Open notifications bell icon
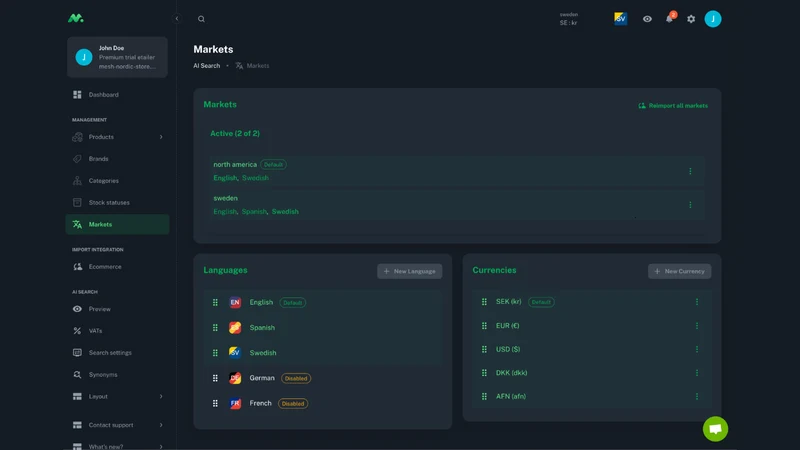The width and height of the screenshot is (800, 450). point(669,19)
